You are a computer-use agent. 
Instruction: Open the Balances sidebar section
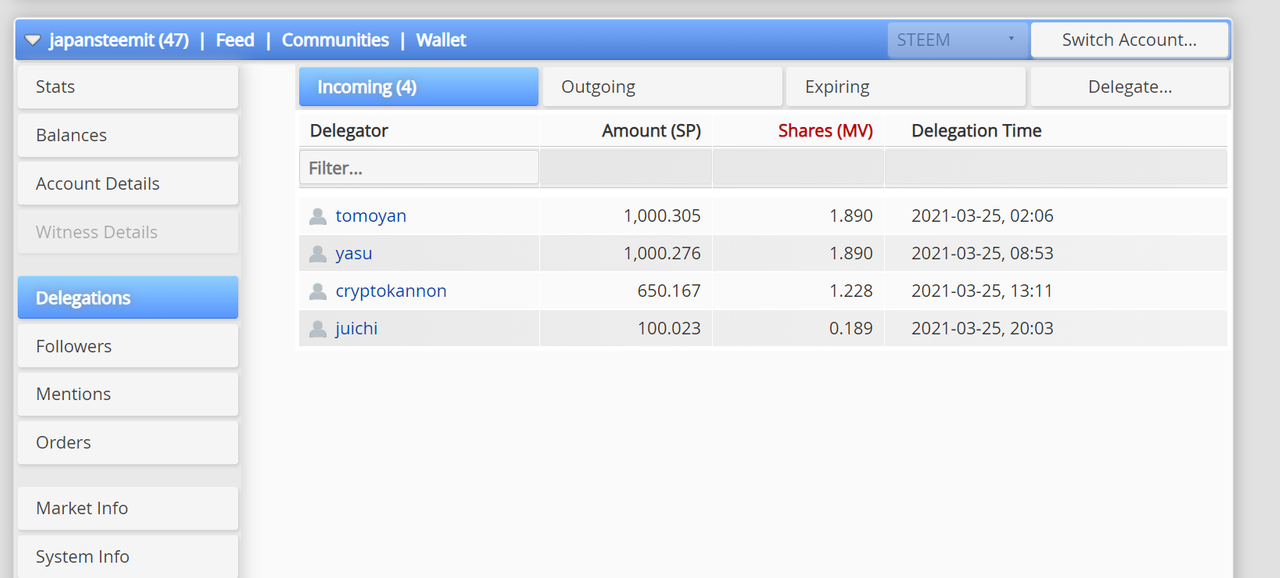[x=128, y=135]
